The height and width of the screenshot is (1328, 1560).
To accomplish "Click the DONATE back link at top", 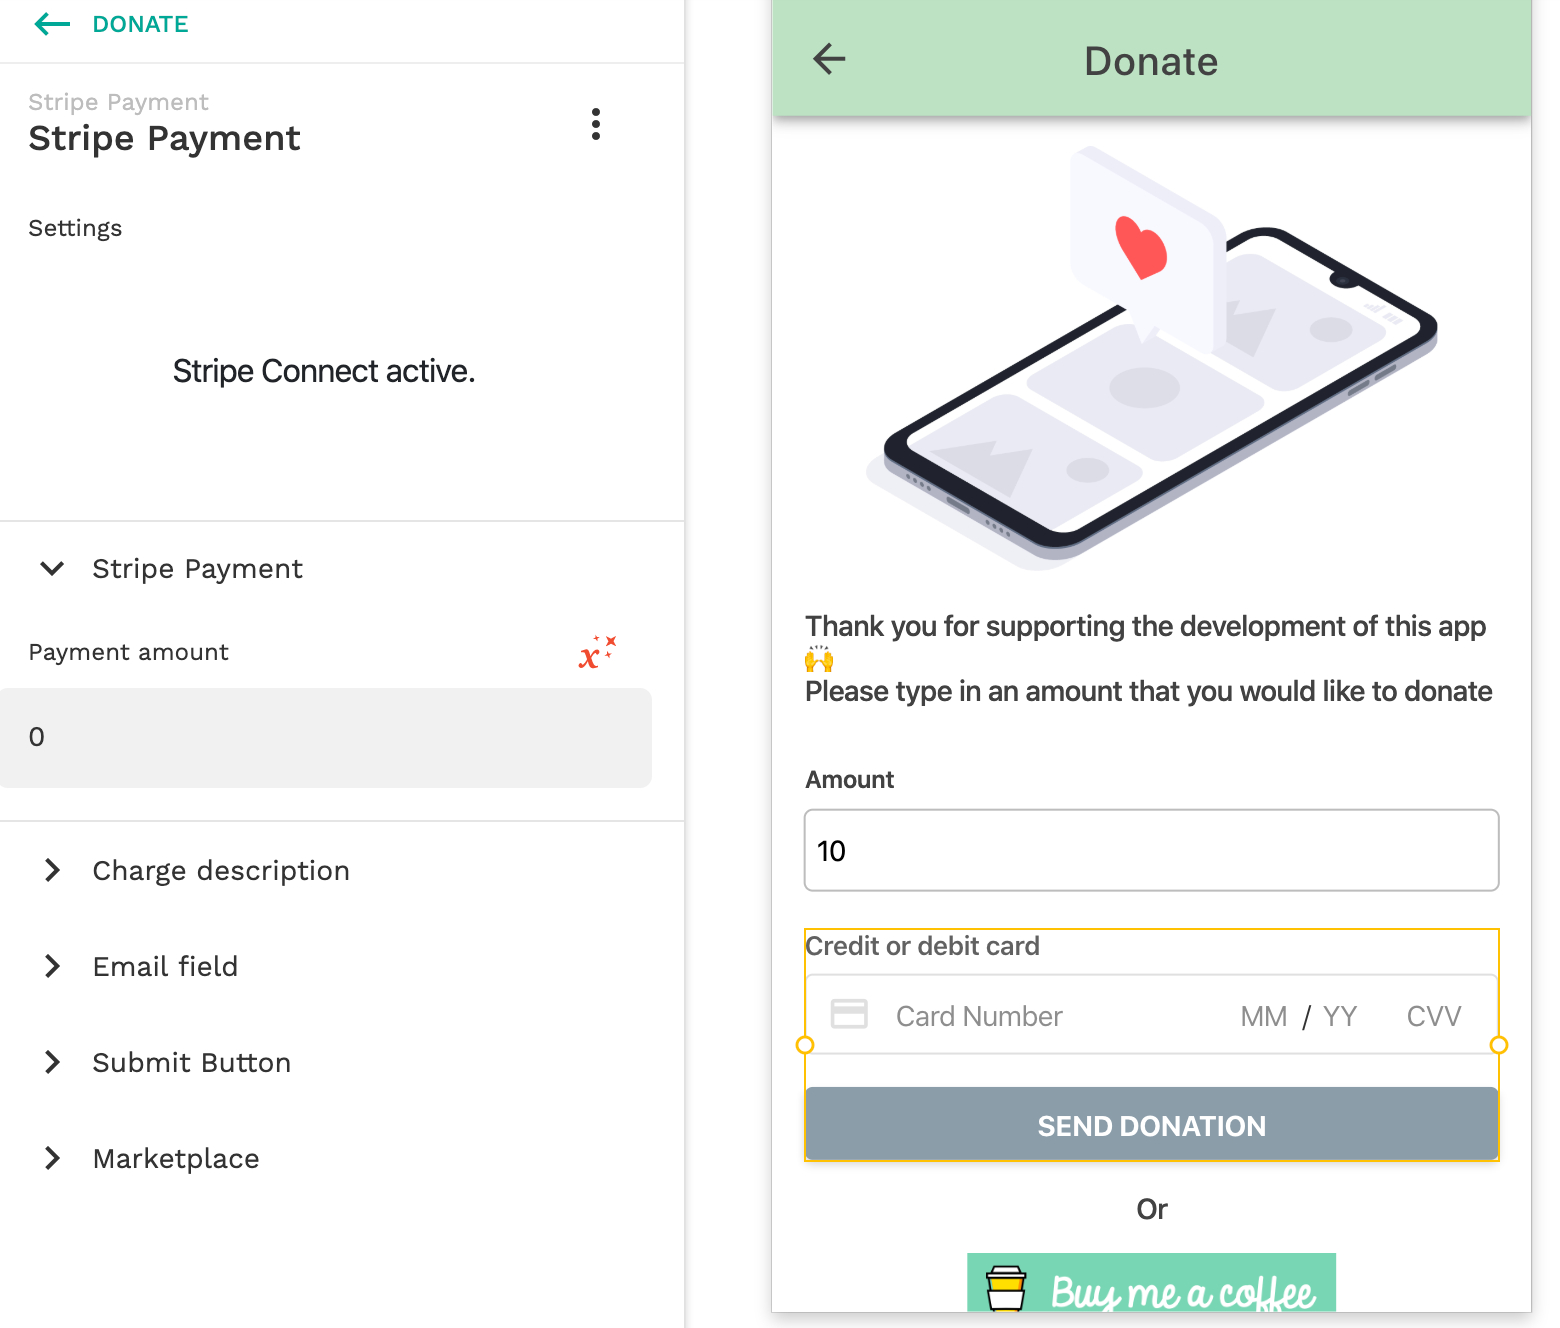I will 140,24.
